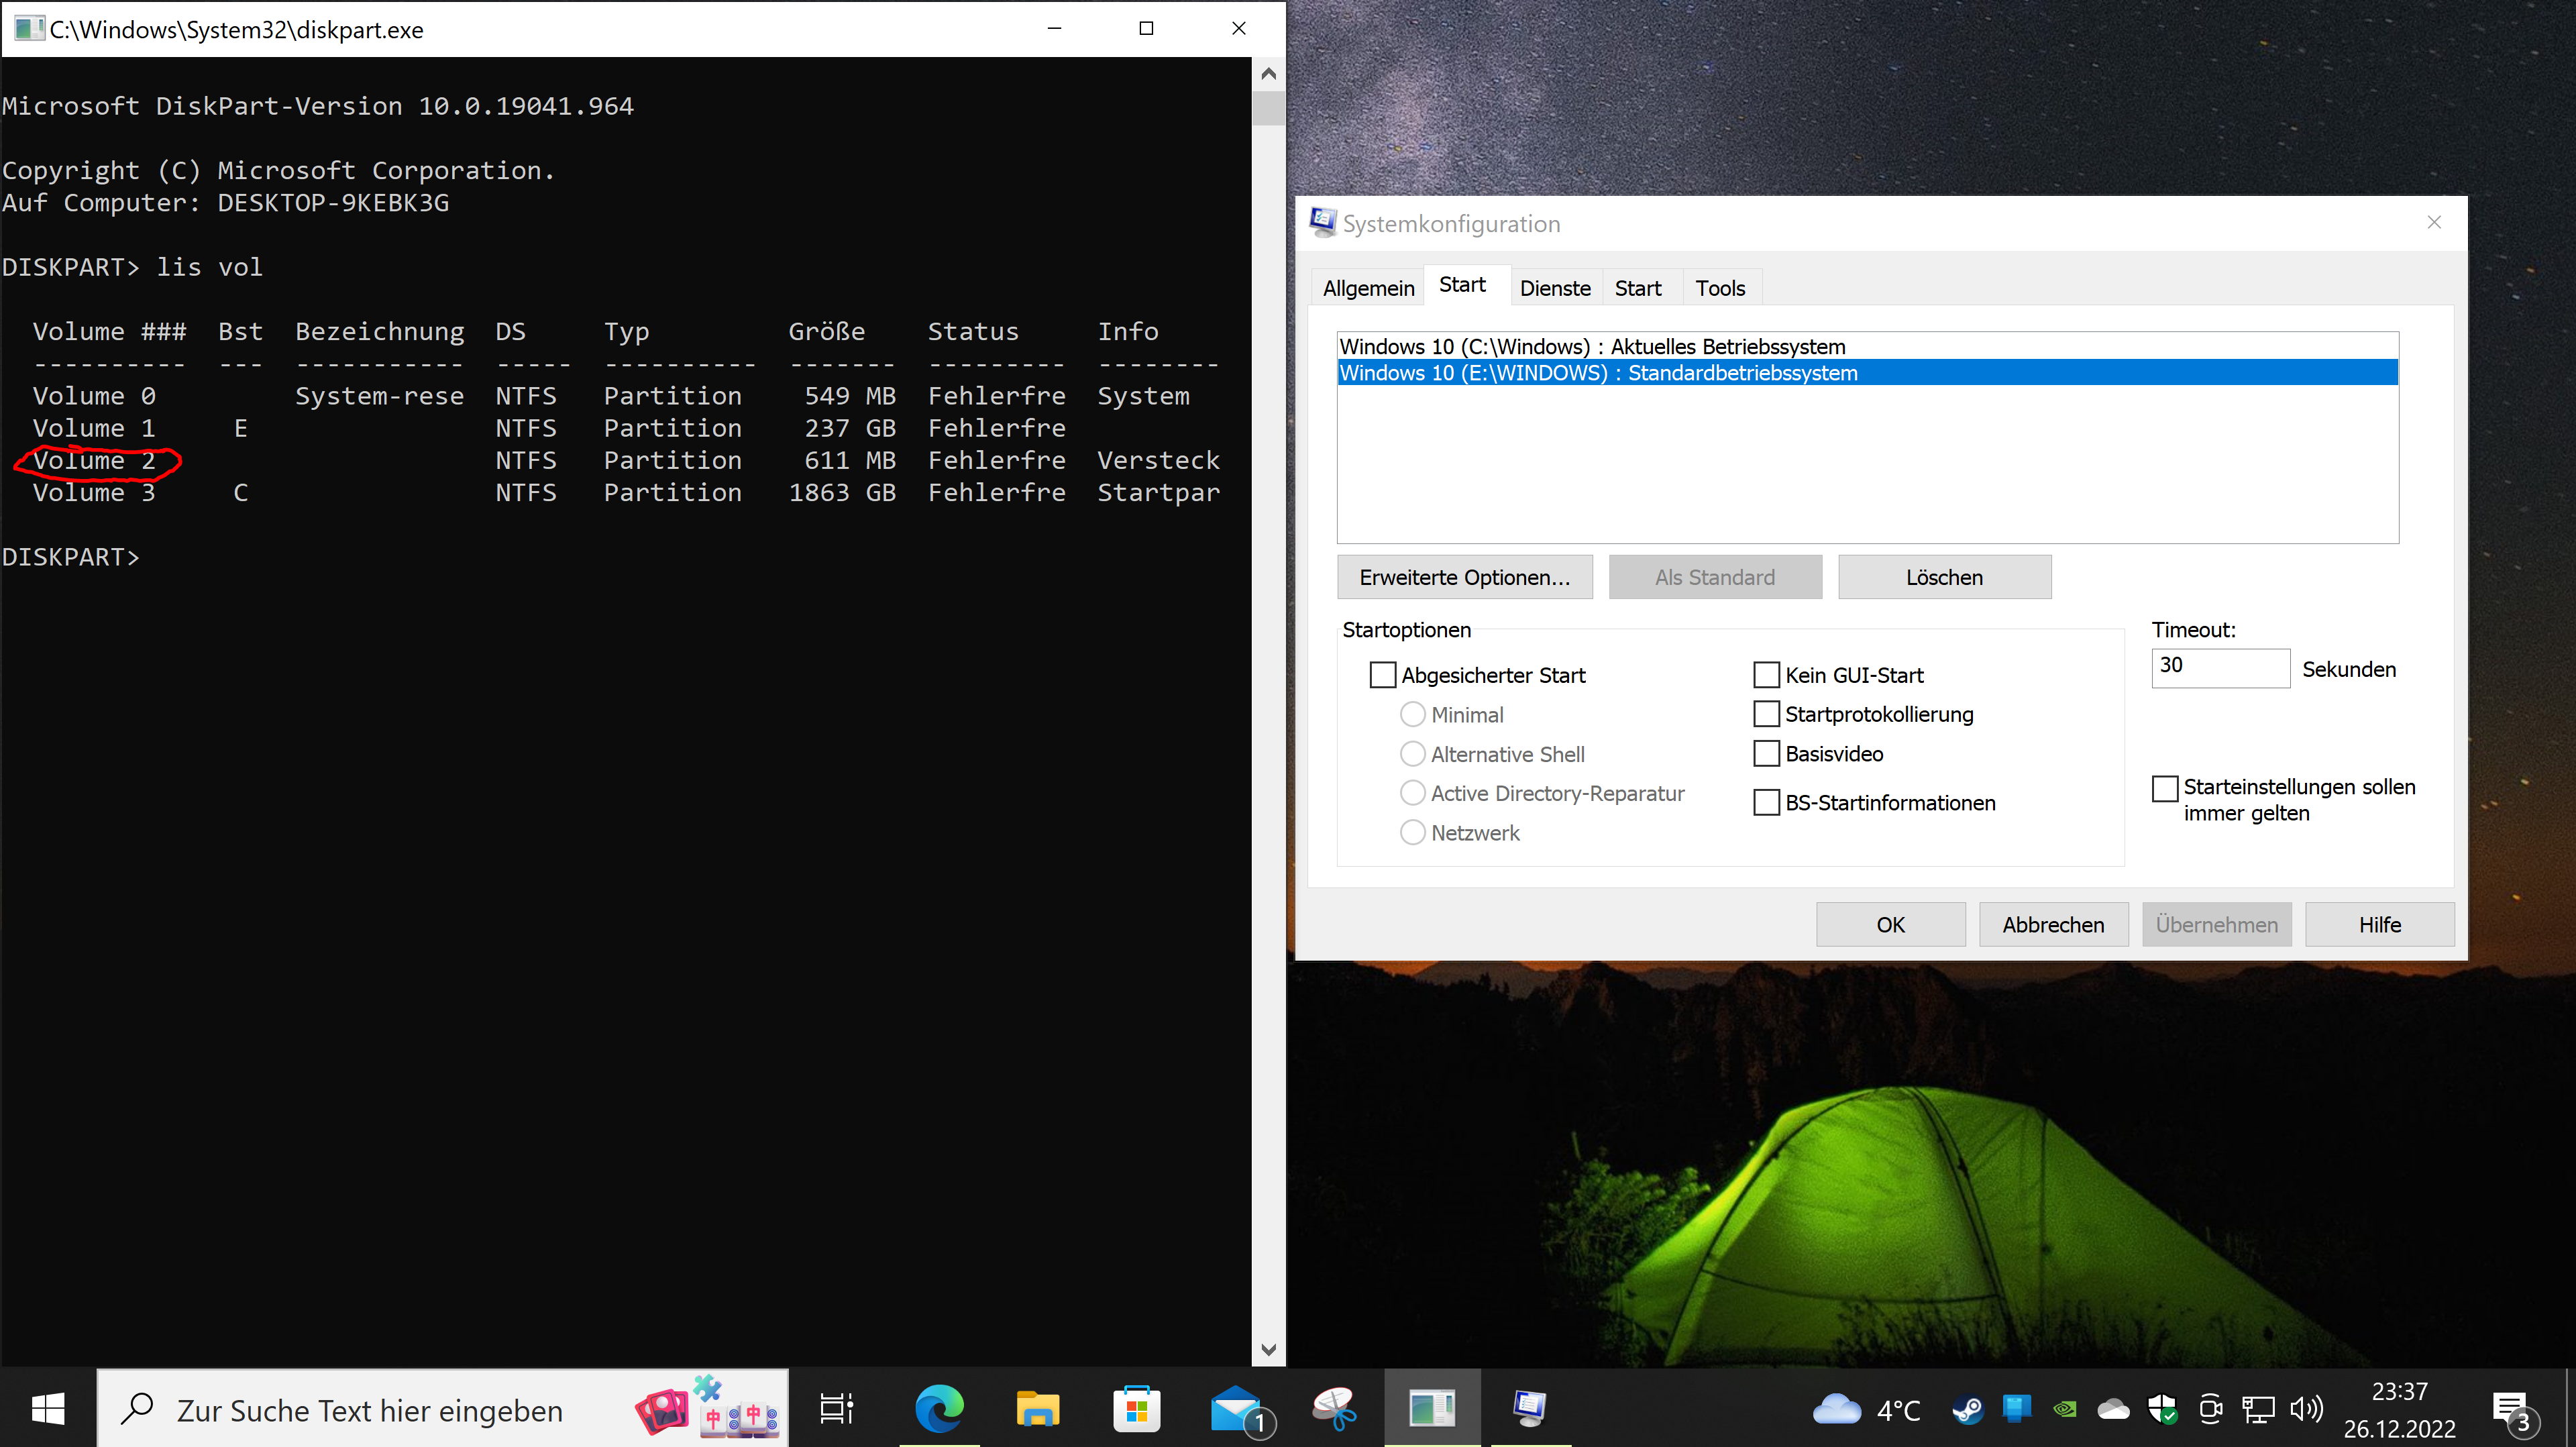The image size is (2576, 1447).
Task: Select Windows 10 (C:\Windows) boot entry
Action: point(1592,346)
